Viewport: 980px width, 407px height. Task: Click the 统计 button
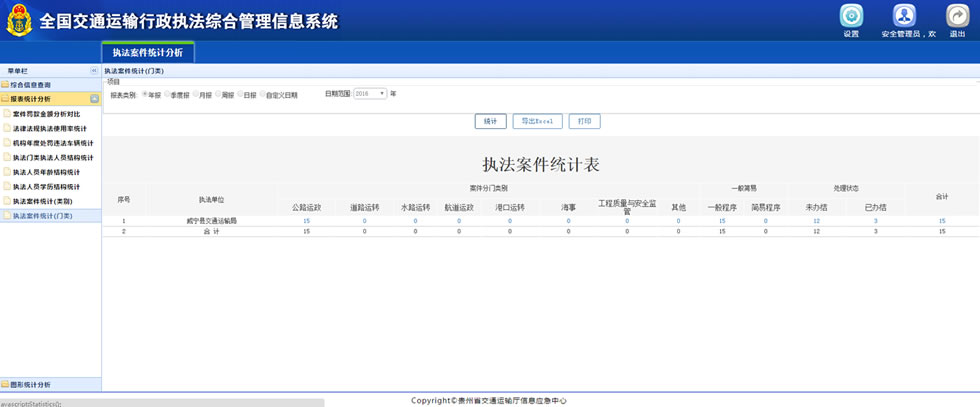click(x=491, y=121)
